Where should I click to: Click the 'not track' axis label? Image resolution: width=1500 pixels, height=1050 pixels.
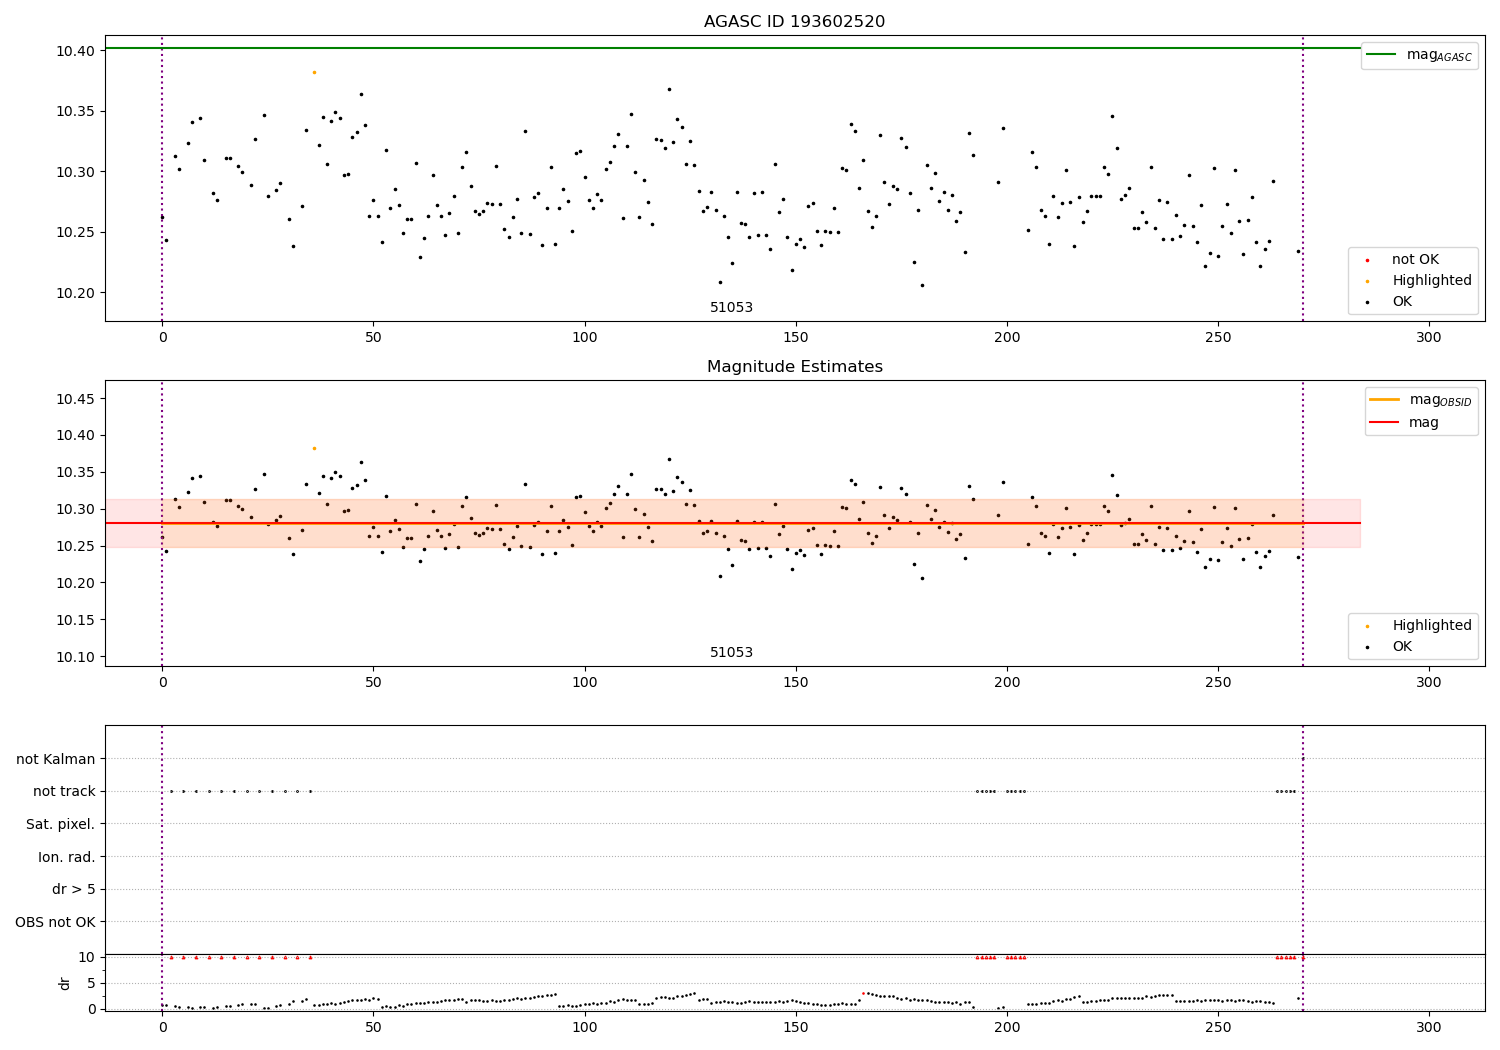(x=64, y=792)
